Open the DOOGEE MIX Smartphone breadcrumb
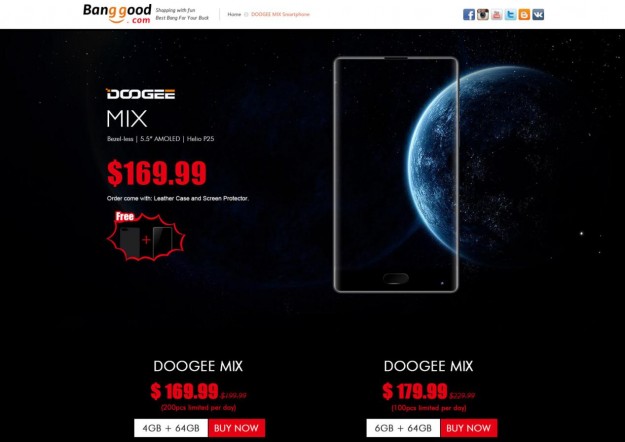Viewport: 625px width, 442px height. [280, 14]
